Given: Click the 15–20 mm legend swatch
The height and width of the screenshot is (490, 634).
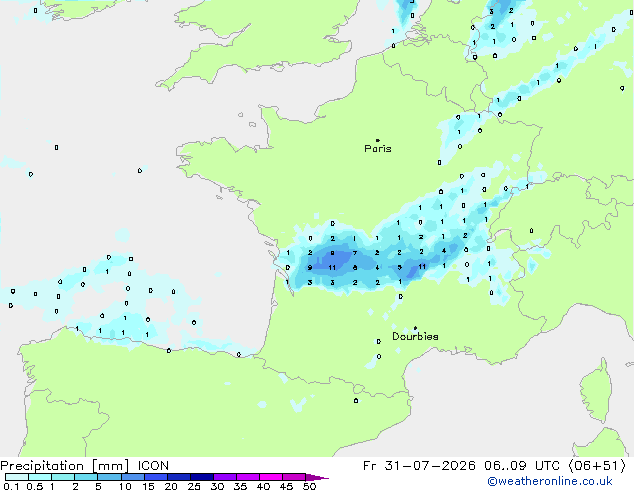Looking at the screenshot, I should coord(156,477).
